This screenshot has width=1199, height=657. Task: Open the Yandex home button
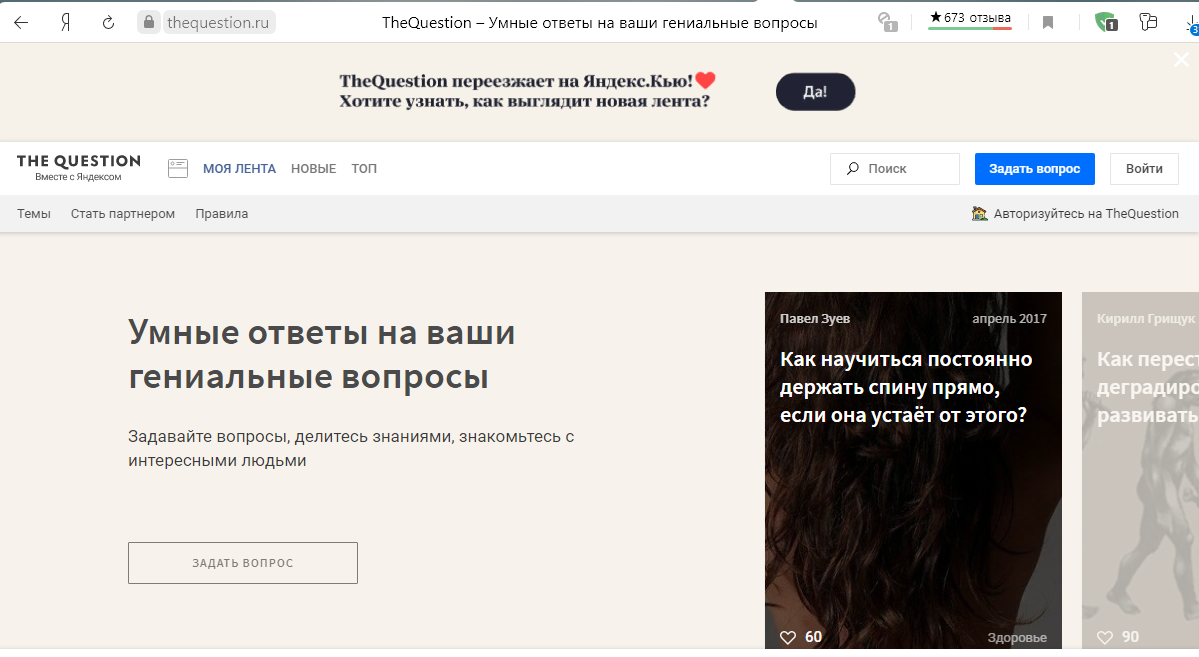tap(66, 22)
